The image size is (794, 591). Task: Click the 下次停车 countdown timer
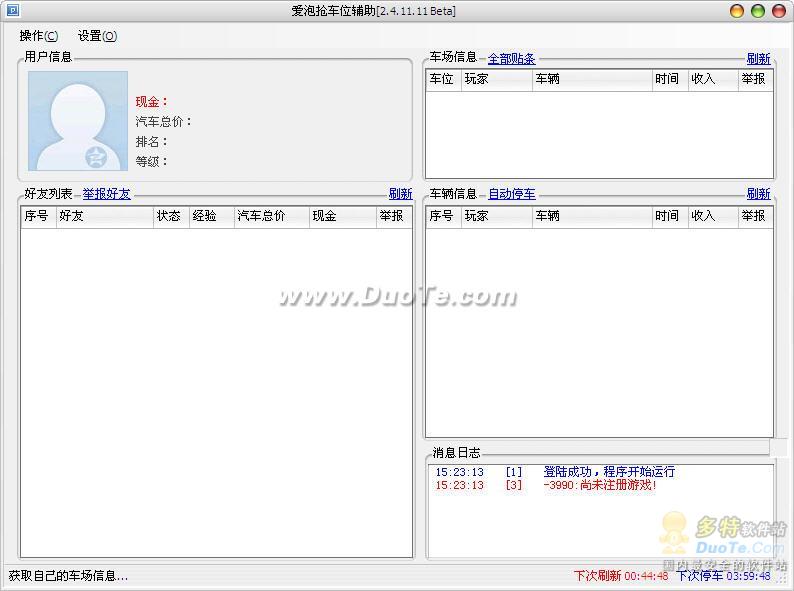coord(724,576)
